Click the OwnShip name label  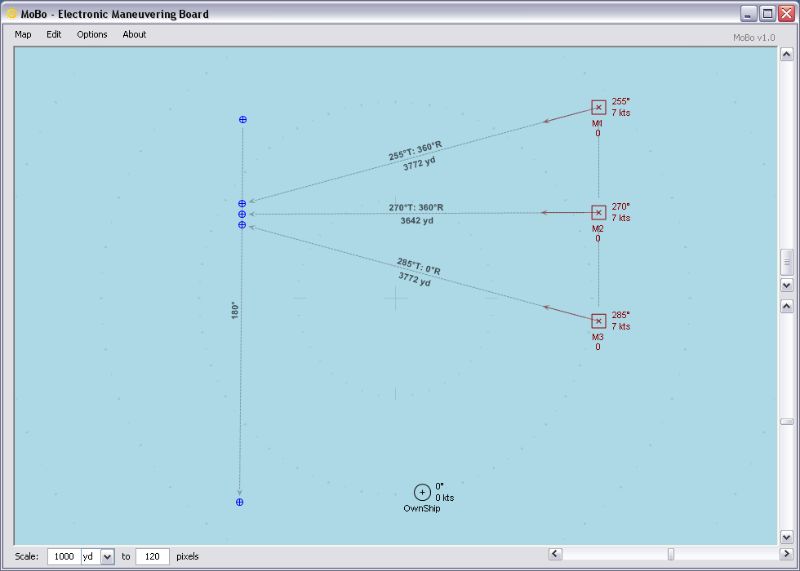click(x=422, y=509)
